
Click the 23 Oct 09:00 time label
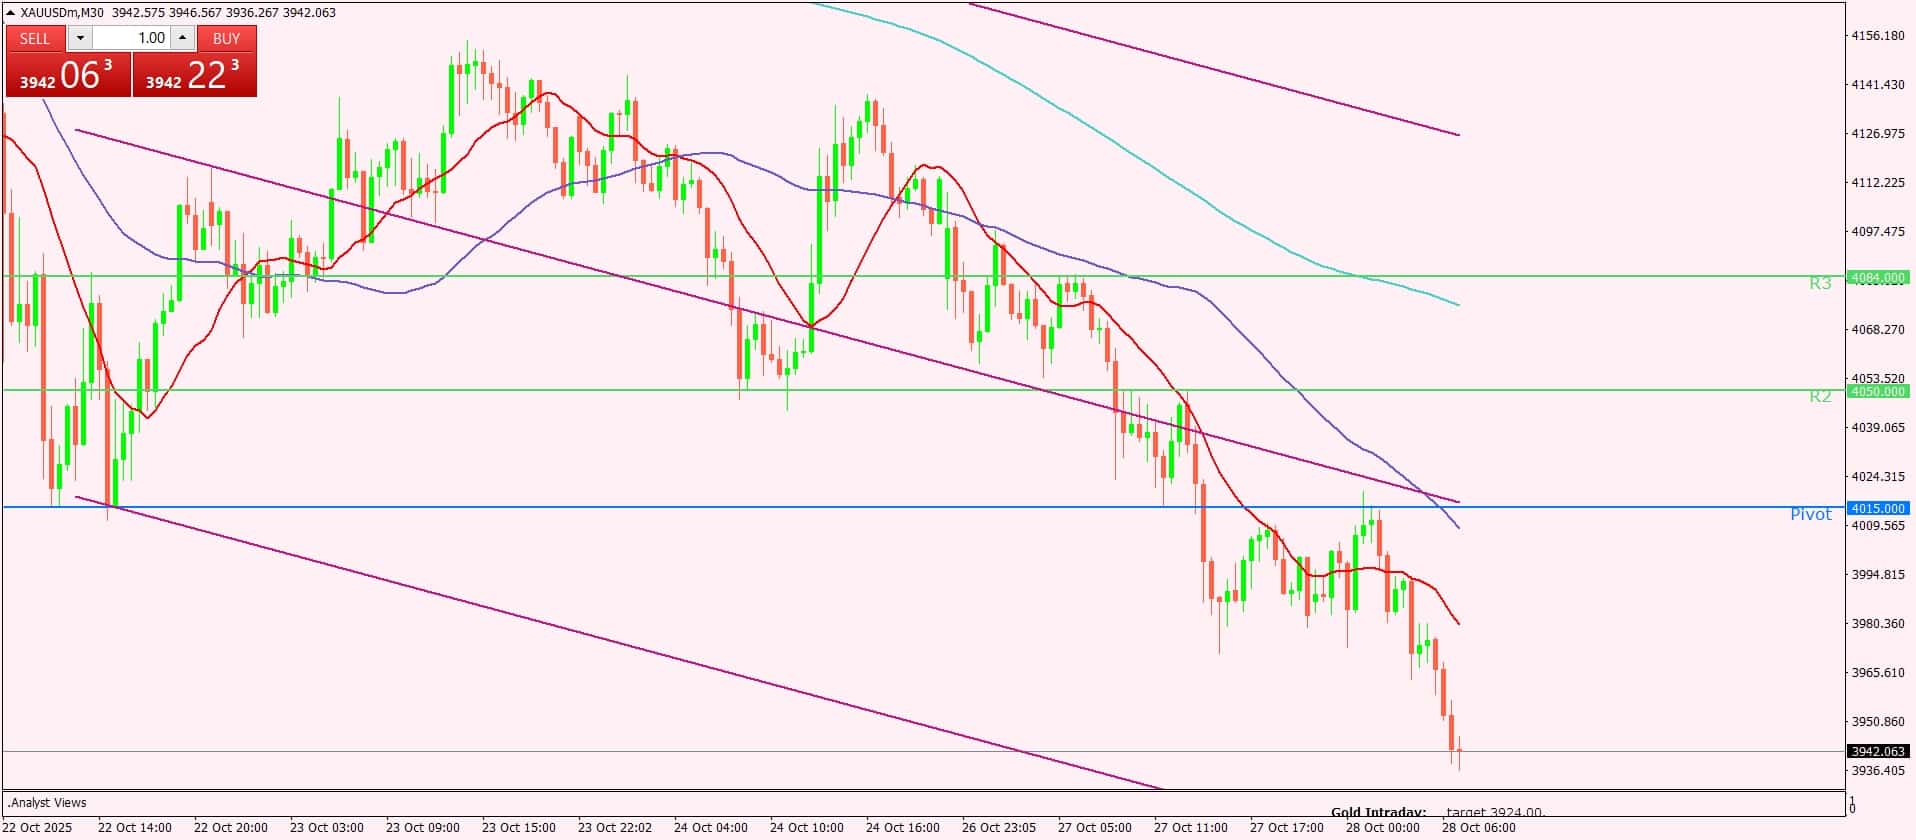[x=423, y=828]
